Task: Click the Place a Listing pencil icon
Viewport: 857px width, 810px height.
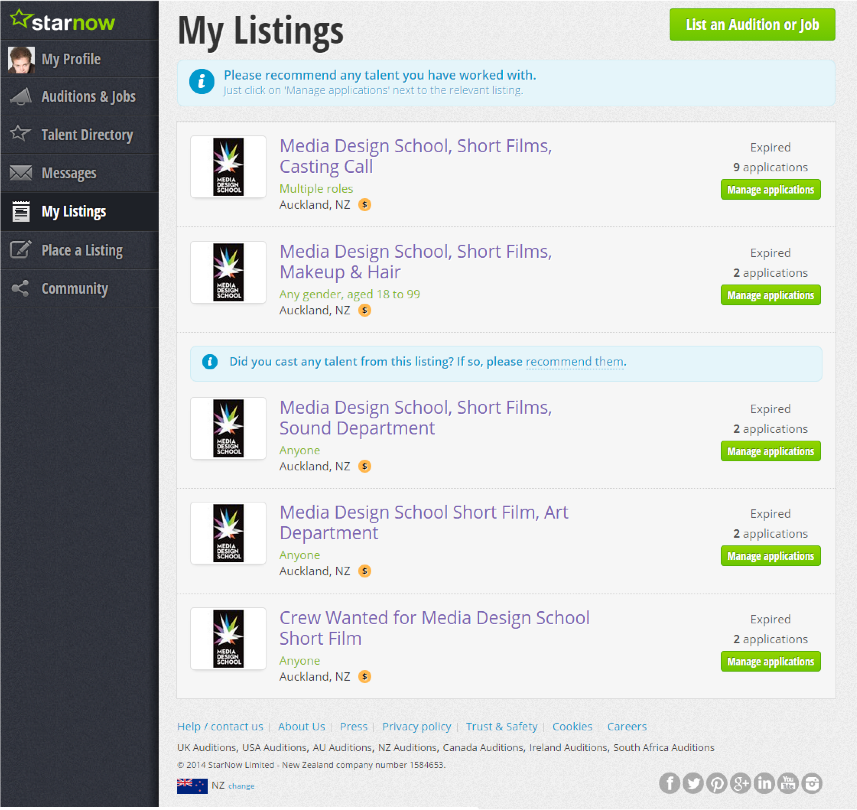Action: coord(21,250)
